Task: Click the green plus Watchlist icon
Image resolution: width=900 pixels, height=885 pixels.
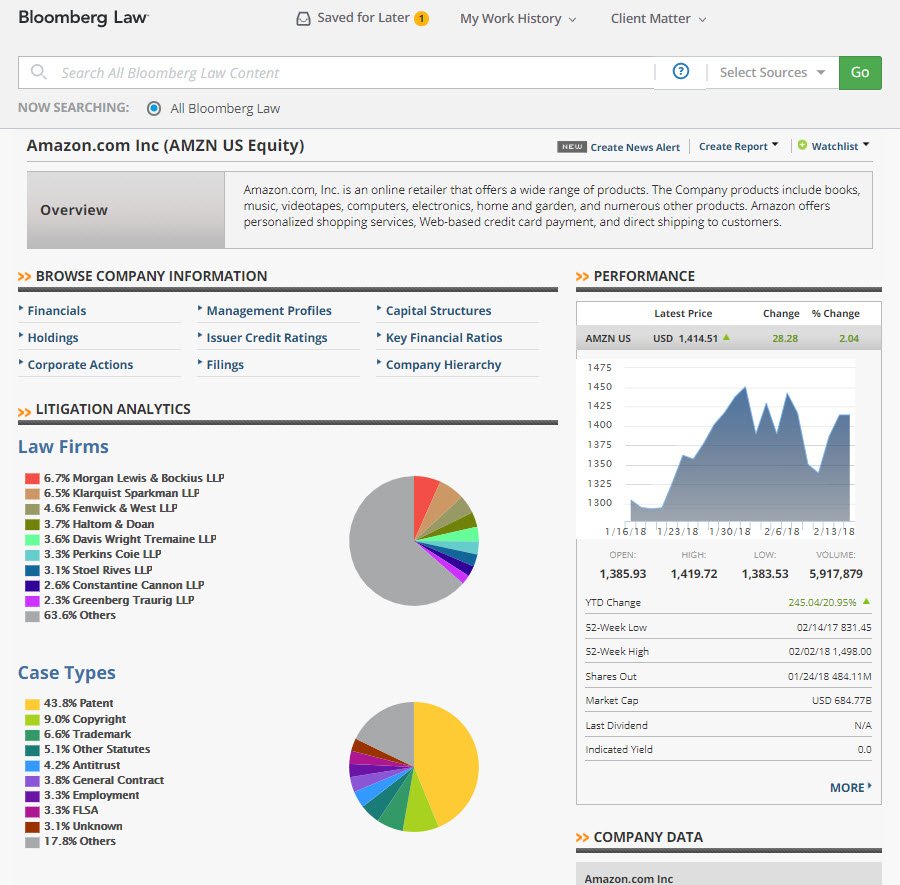Action: point(802,145)
